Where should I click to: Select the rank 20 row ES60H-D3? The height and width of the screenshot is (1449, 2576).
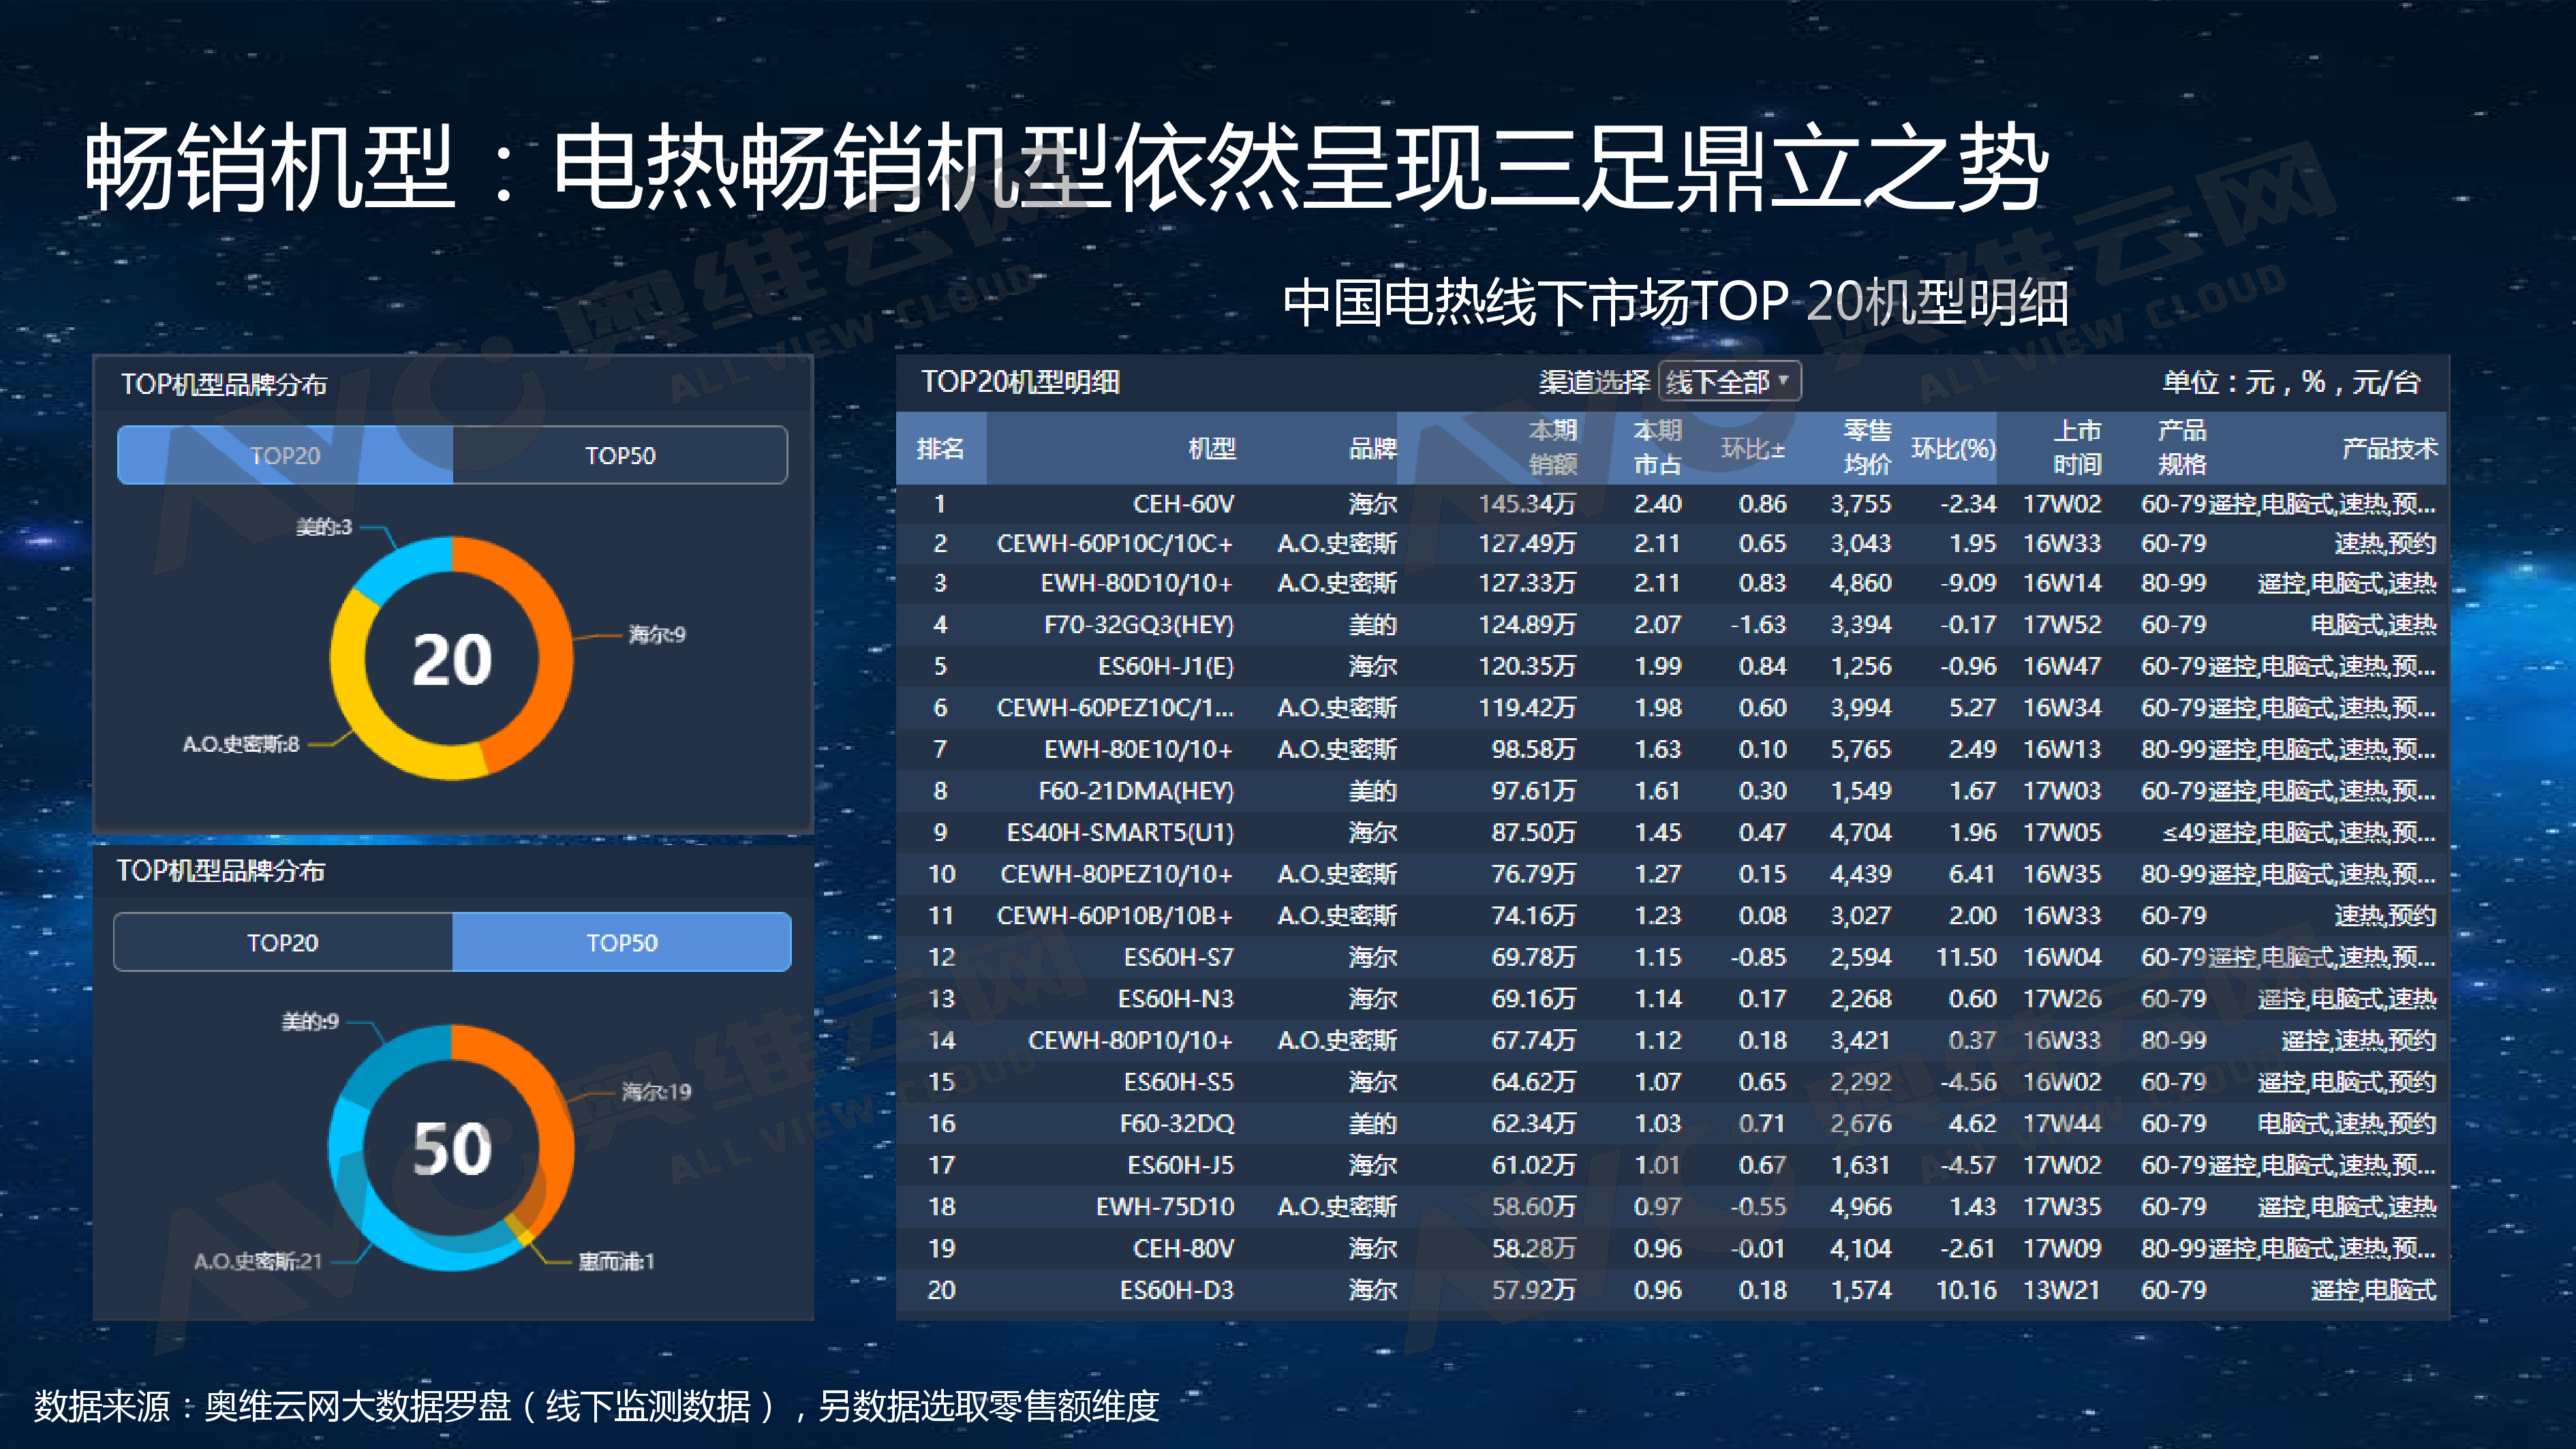[x=1176, y=1290]
